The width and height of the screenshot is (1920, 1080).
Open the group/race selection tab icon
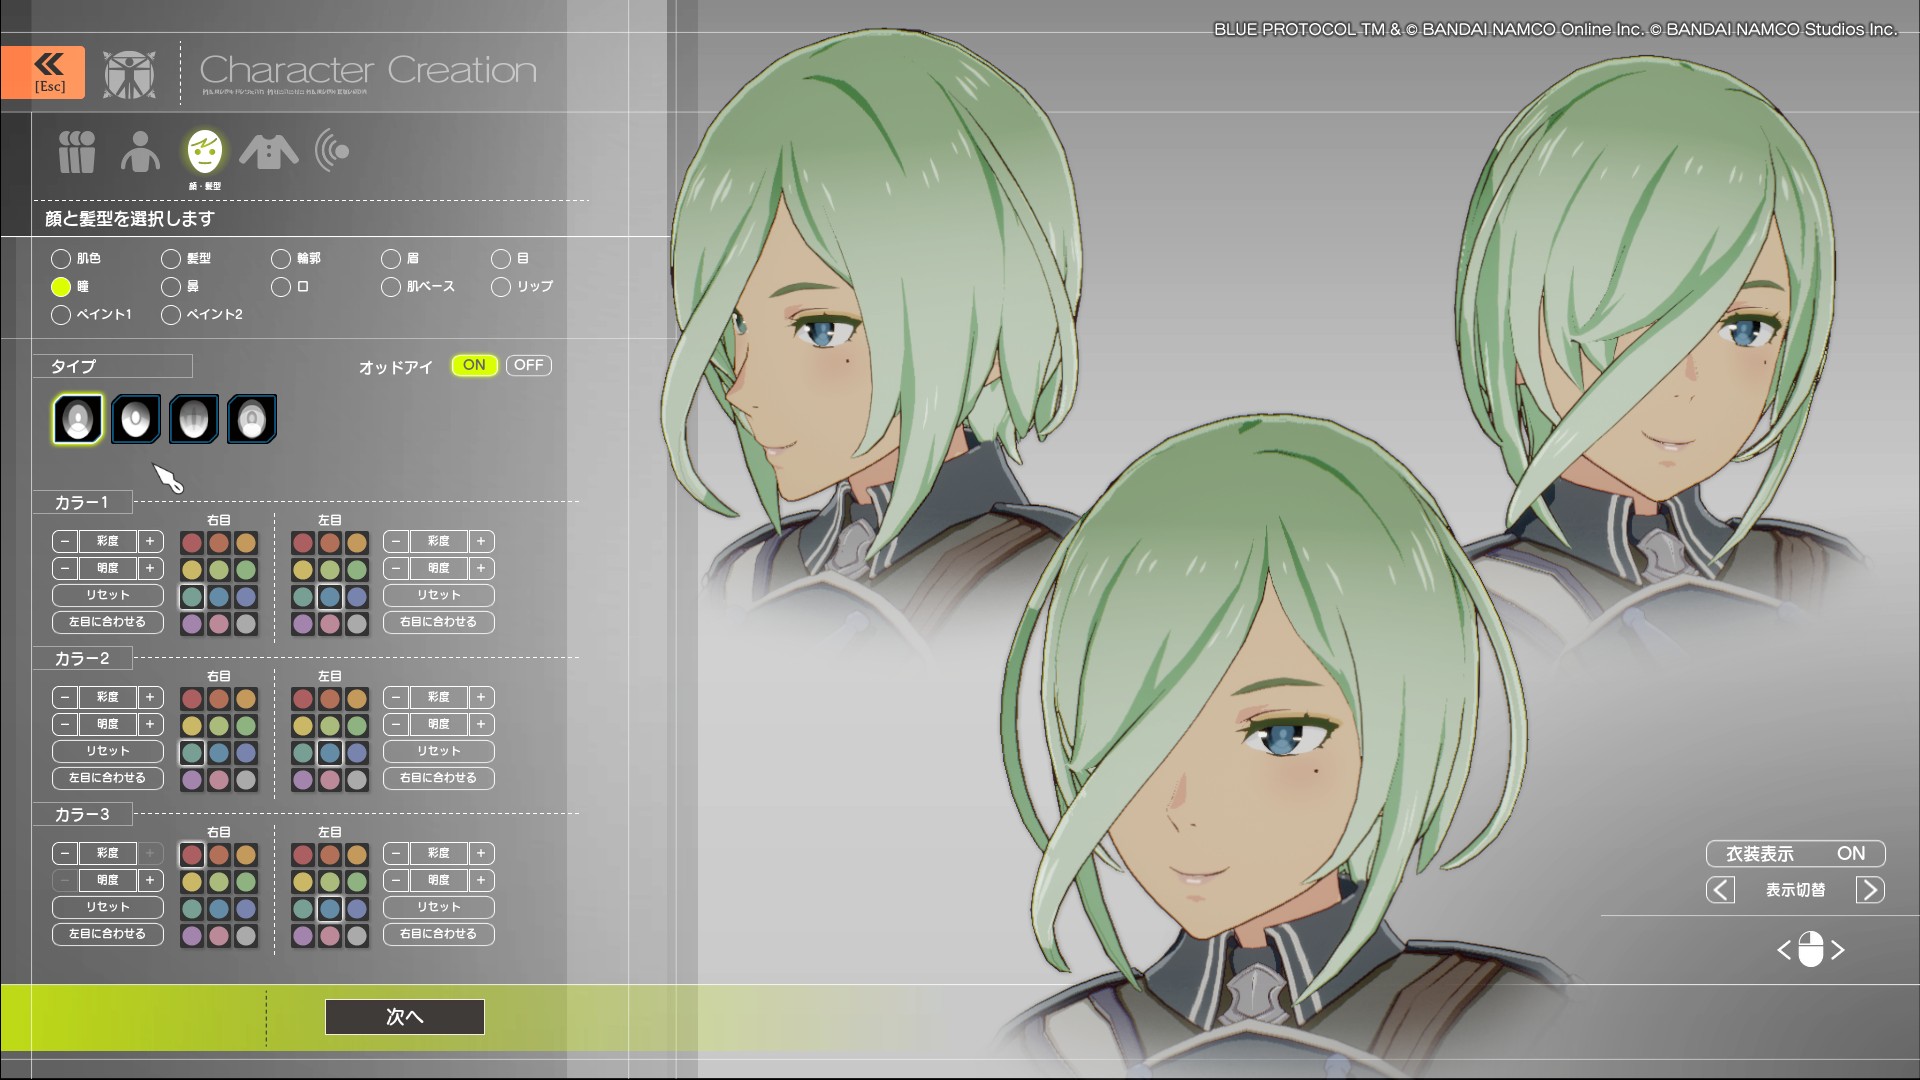point(77,152)
